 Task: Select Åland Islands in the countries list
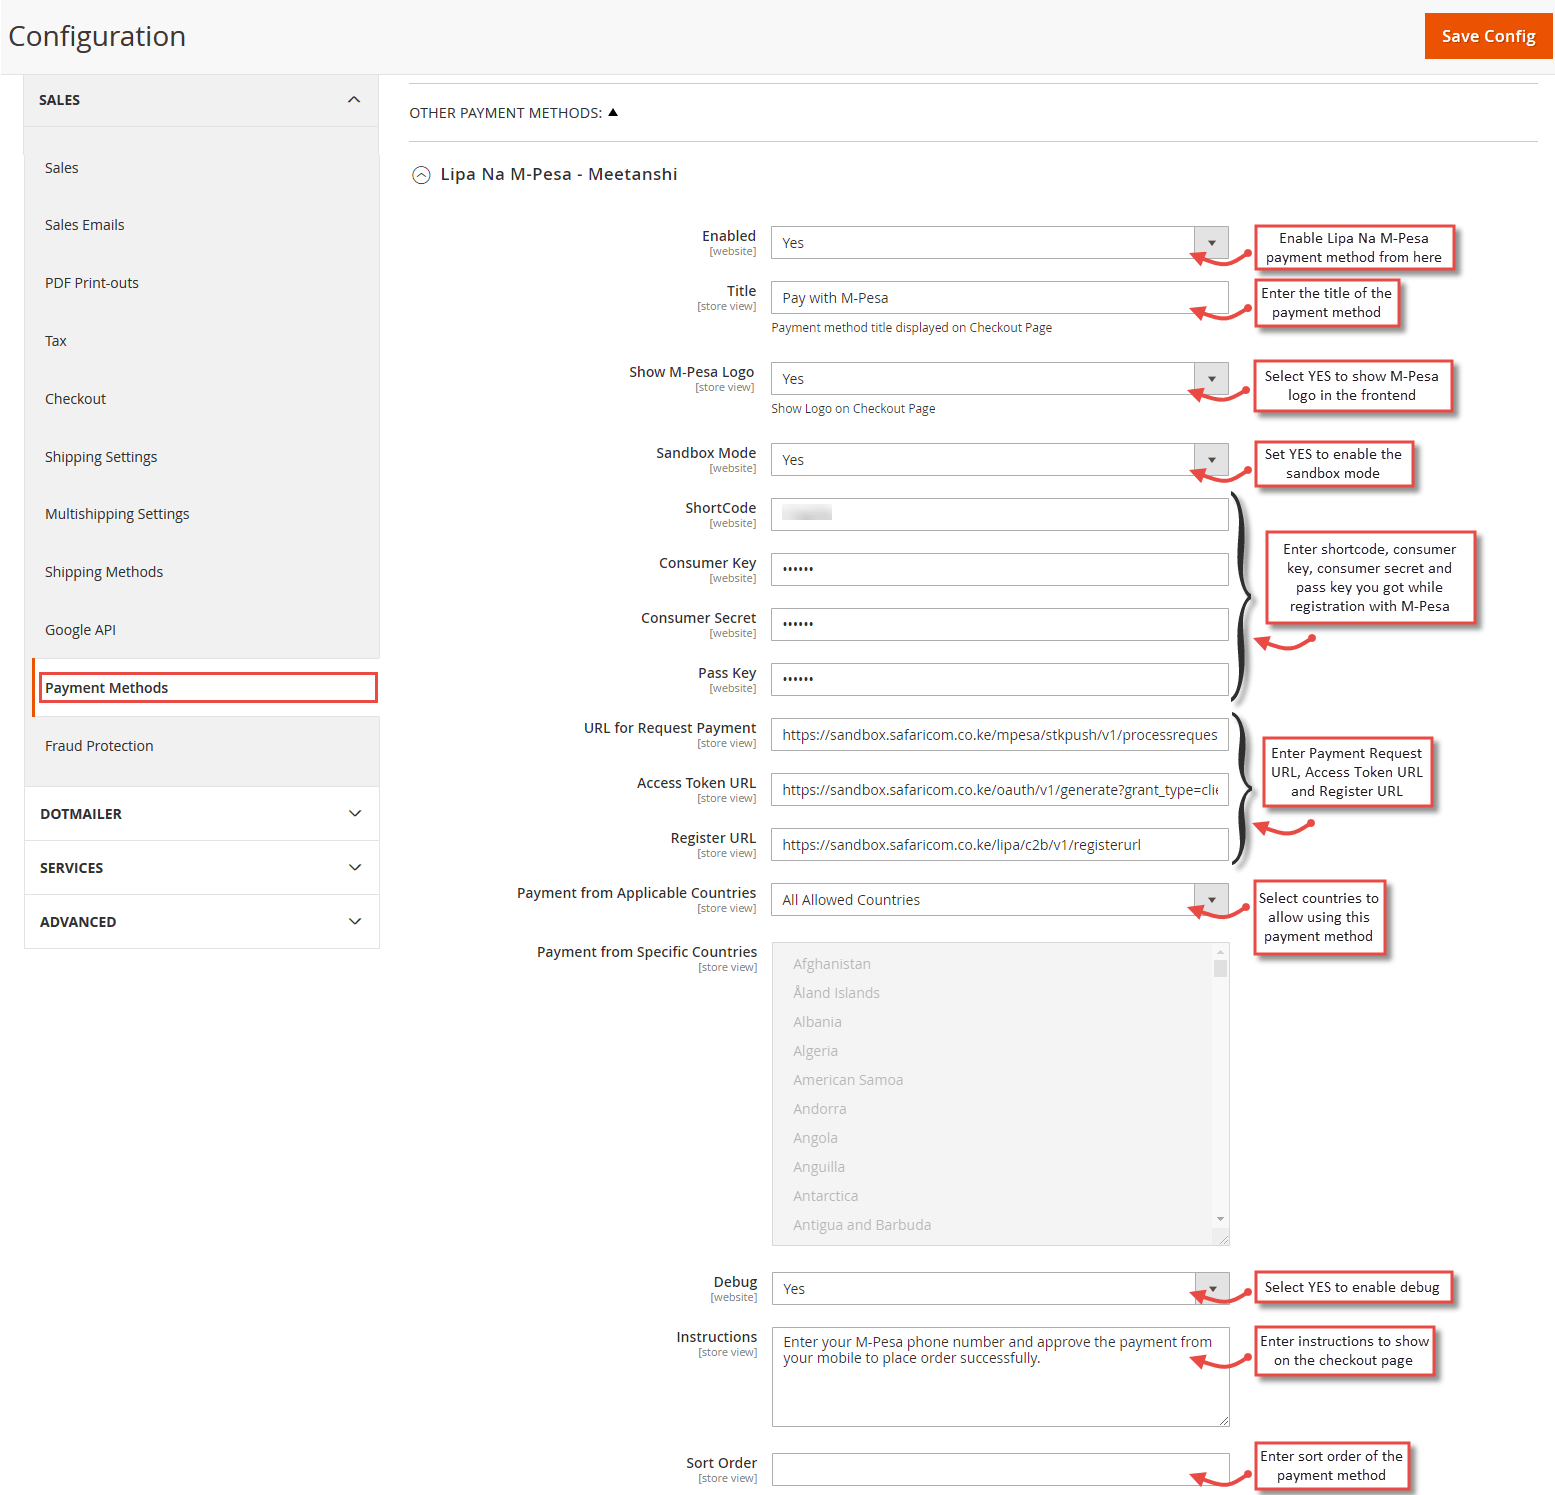(837, 993)
